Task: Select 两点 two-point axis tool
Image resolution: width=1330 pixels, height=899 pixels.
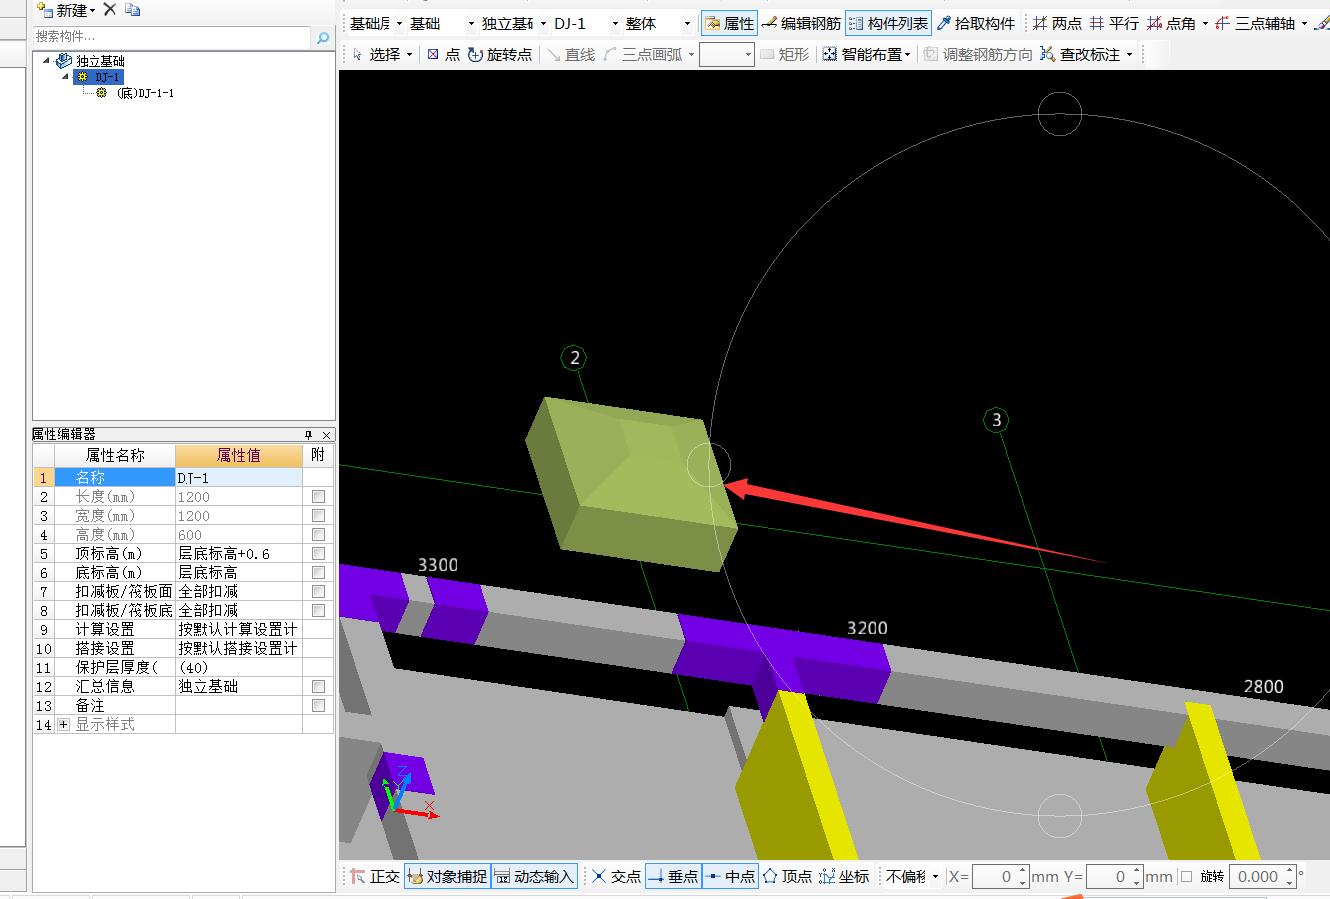Action: coord(1057,23)
